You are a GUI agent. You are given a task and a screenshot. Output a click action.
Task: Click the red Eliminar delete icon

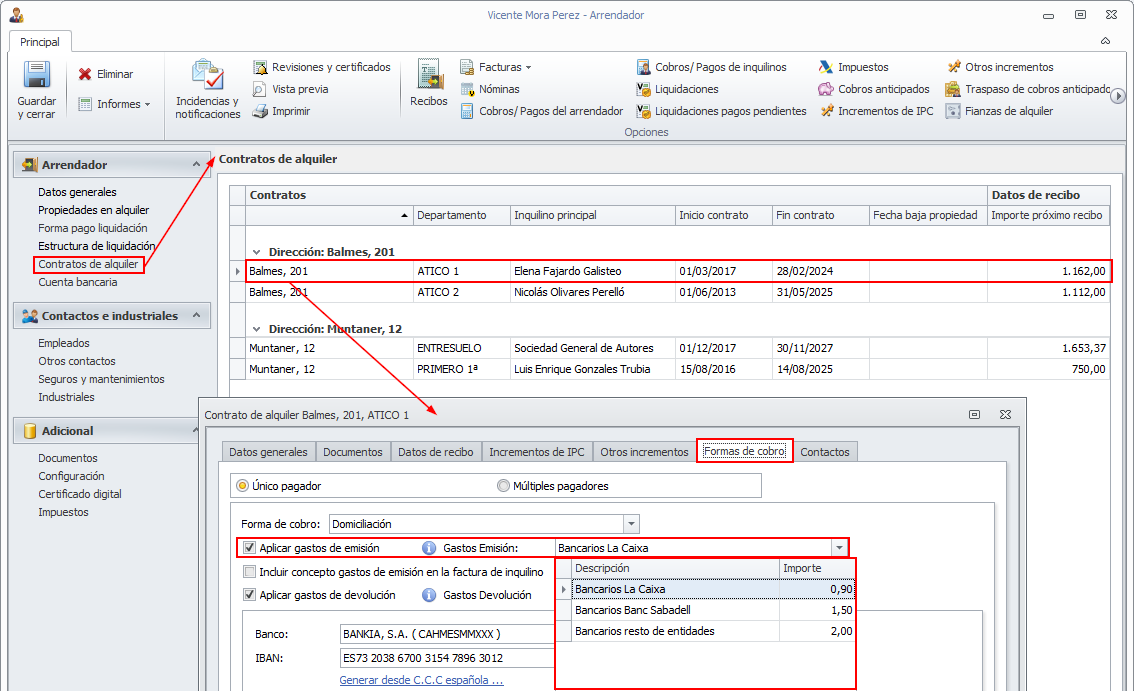click(x=85, y=74)
